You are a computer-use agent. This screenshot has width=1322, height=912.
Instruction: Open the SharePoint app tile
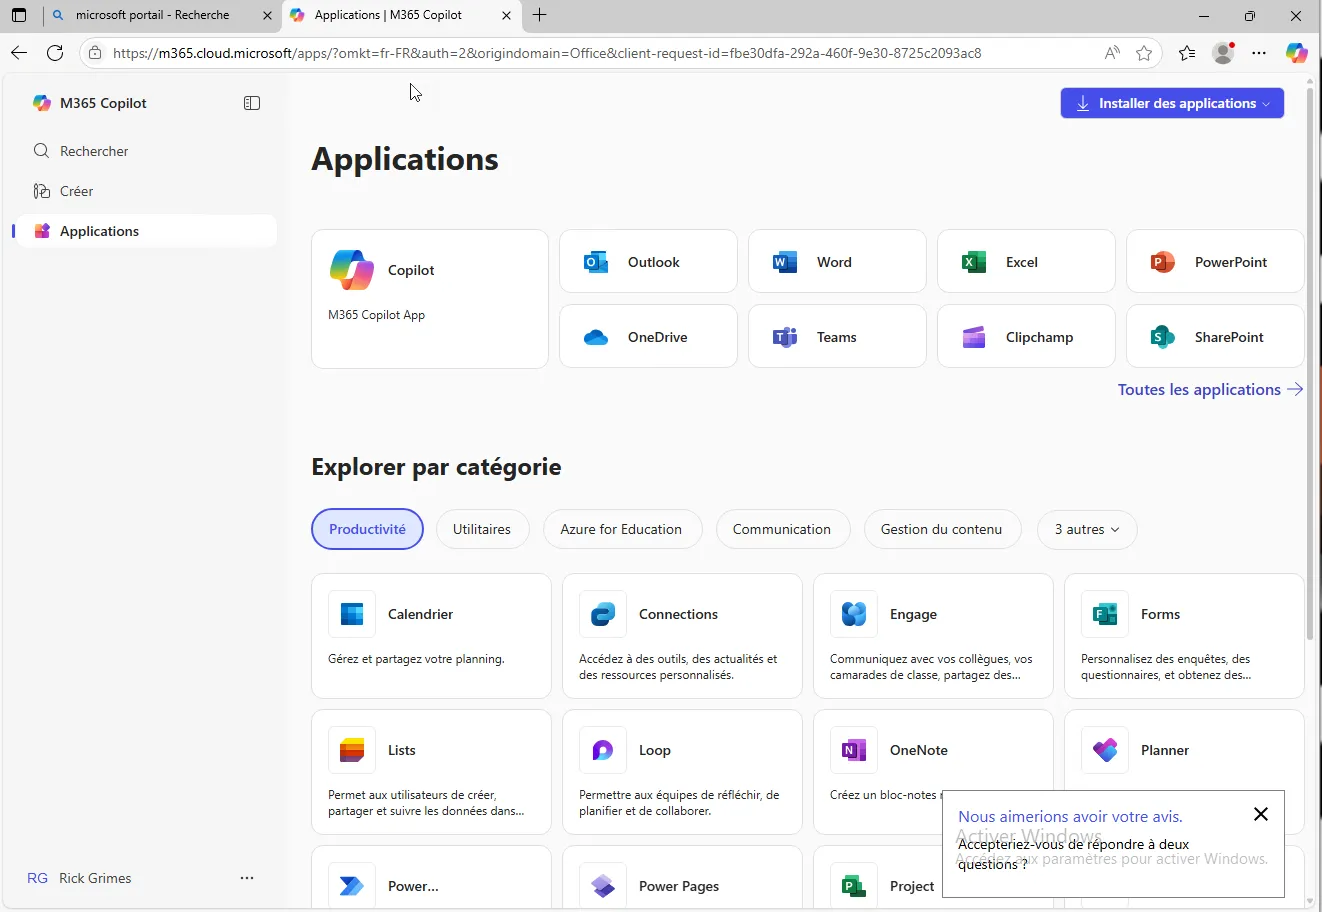(x=1214, y=337)
